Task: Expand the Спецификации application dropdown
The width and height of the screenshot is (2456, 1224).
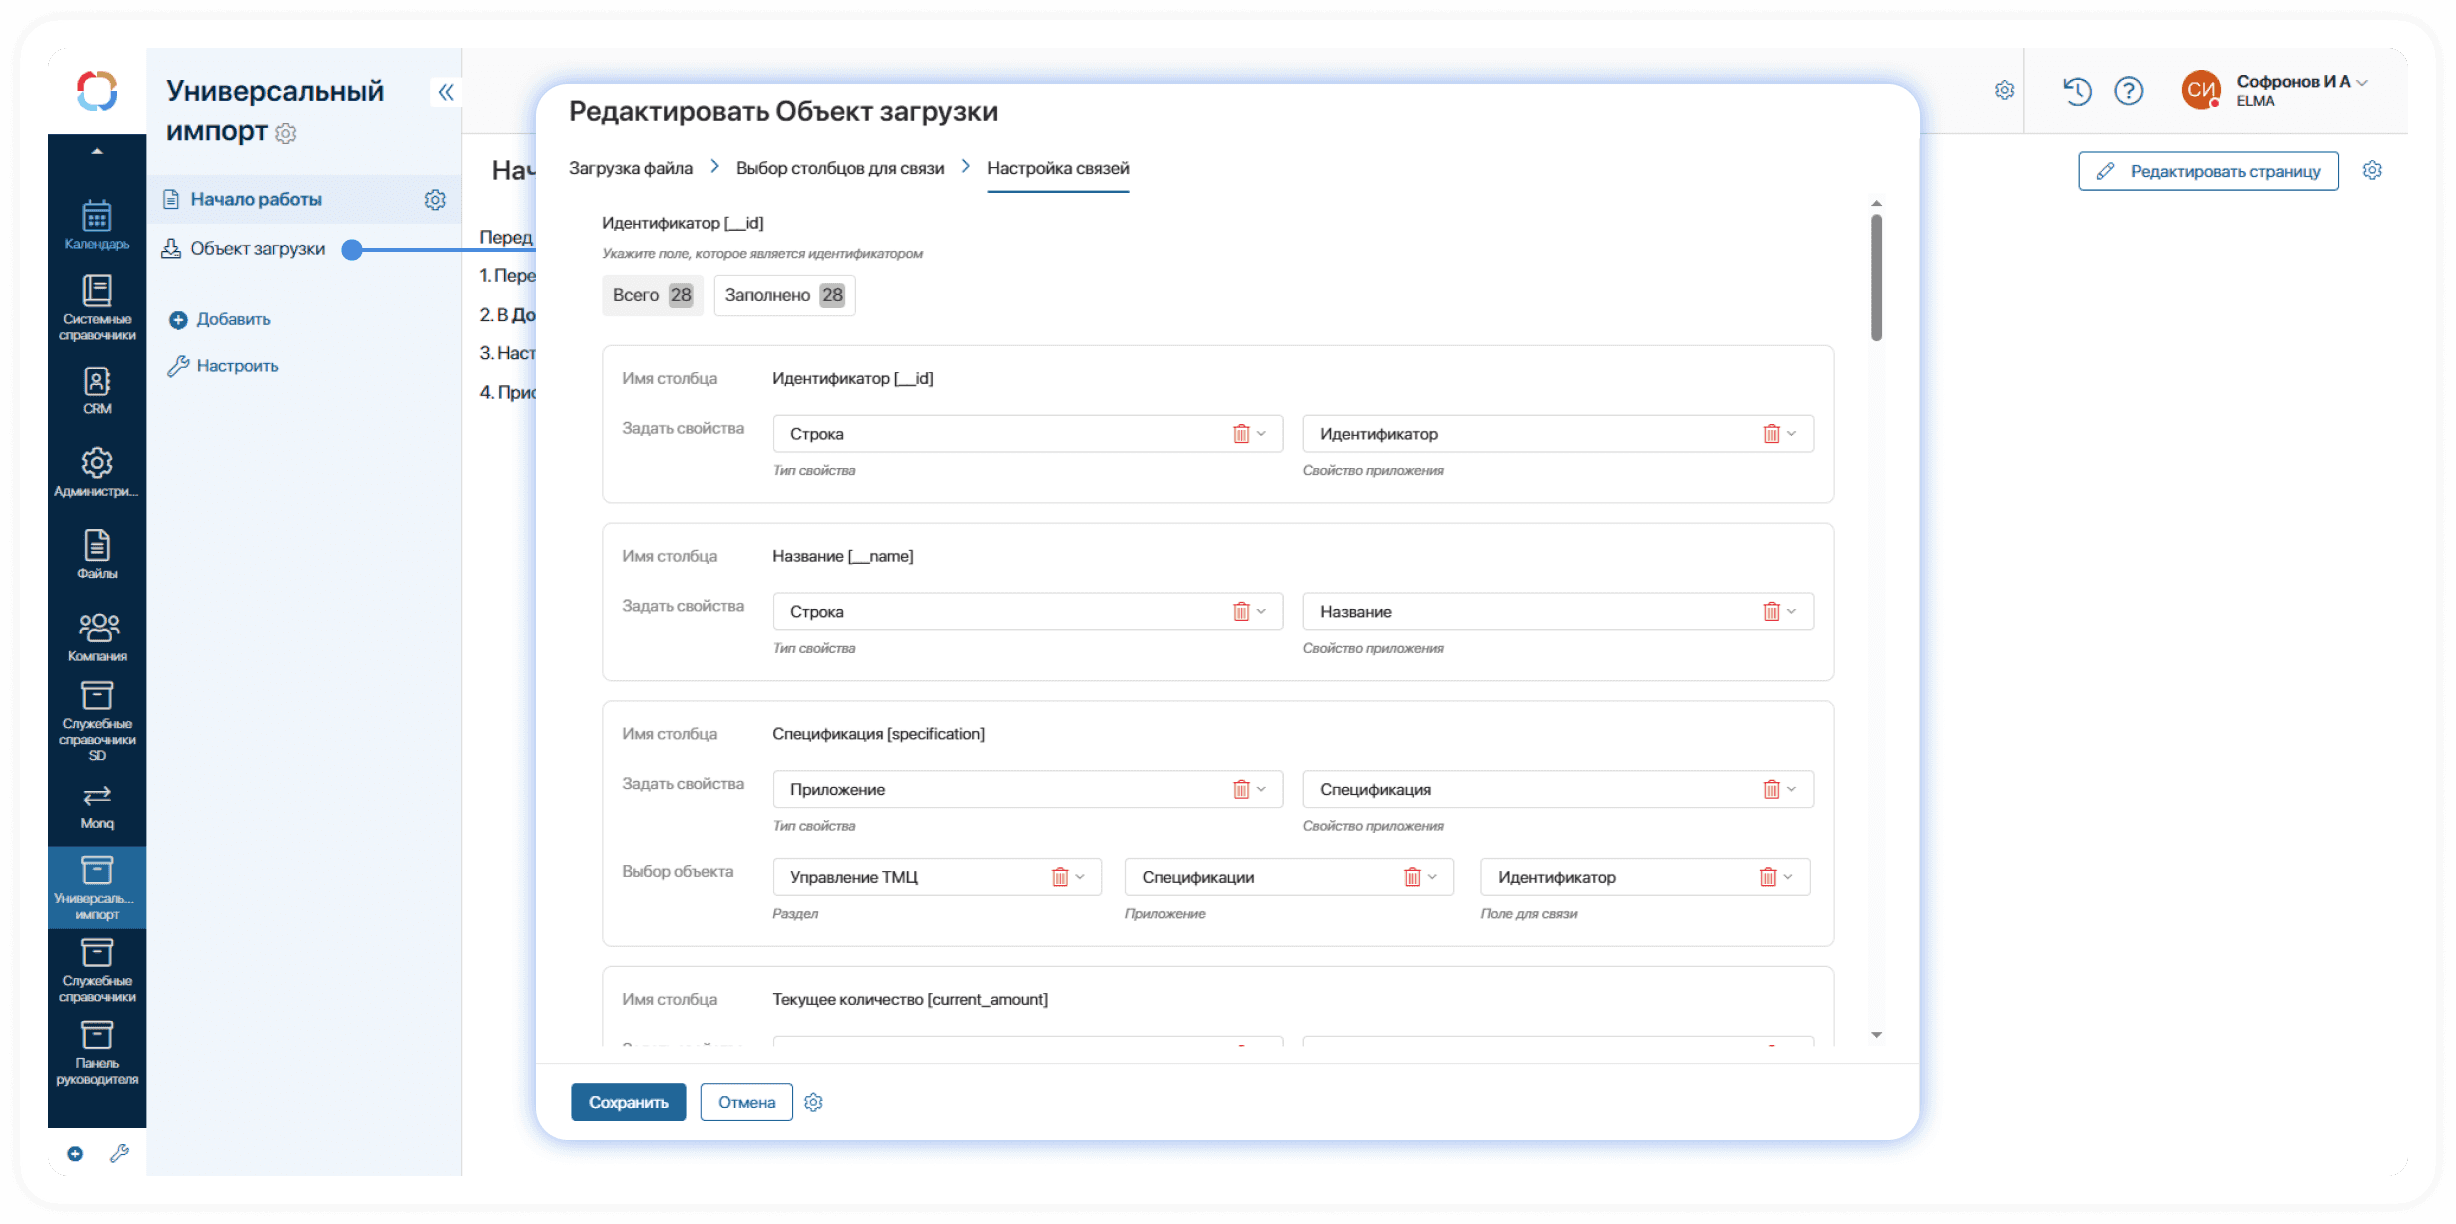Action: 1432,877
